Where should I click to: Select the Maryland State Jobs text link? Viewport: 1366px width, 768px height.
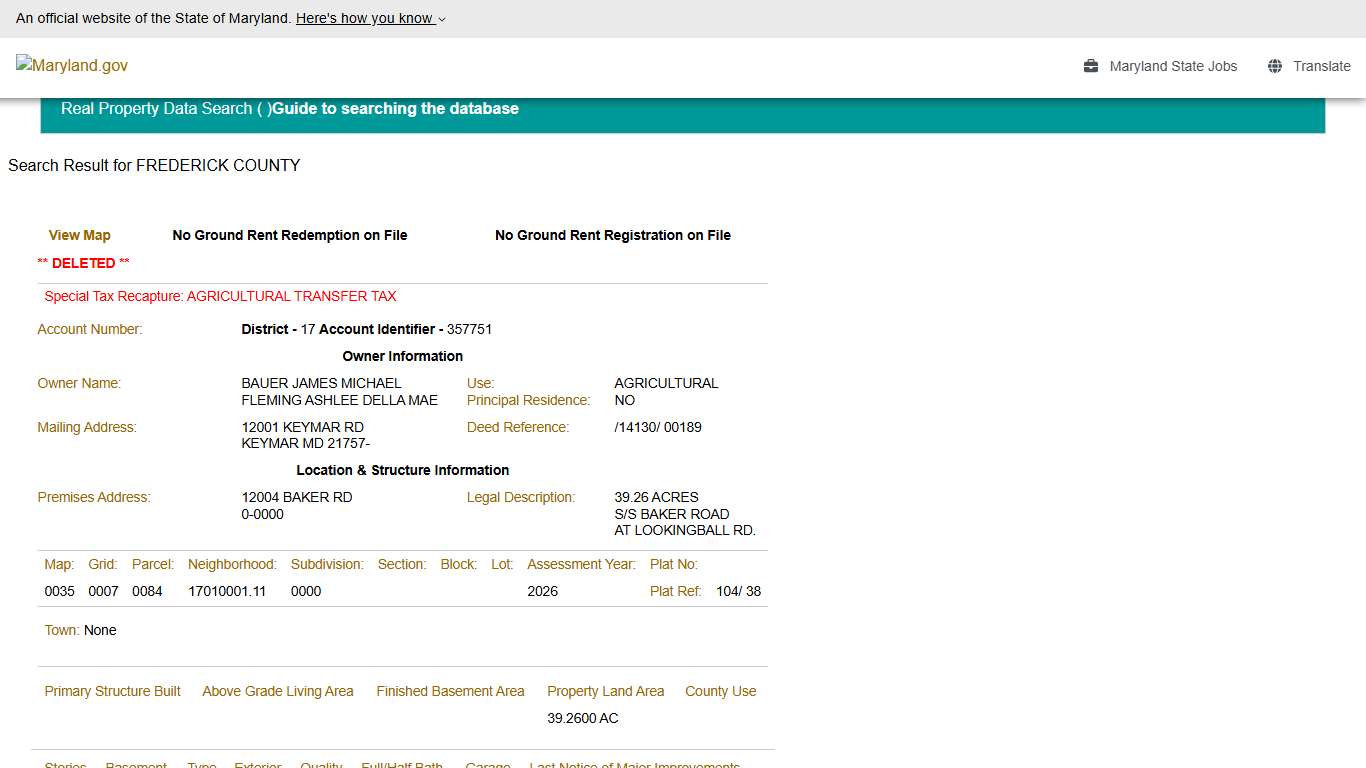tap(1173, 66)
